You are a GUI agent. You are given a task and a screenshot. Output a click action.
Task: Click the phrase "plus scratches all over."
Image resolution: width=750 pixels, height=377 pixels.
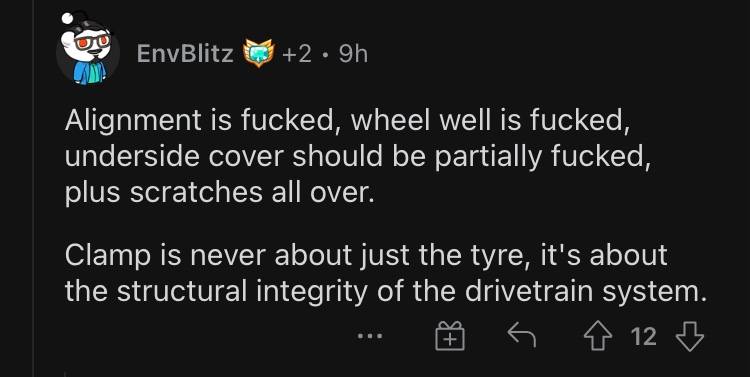[x=220, y=192]
